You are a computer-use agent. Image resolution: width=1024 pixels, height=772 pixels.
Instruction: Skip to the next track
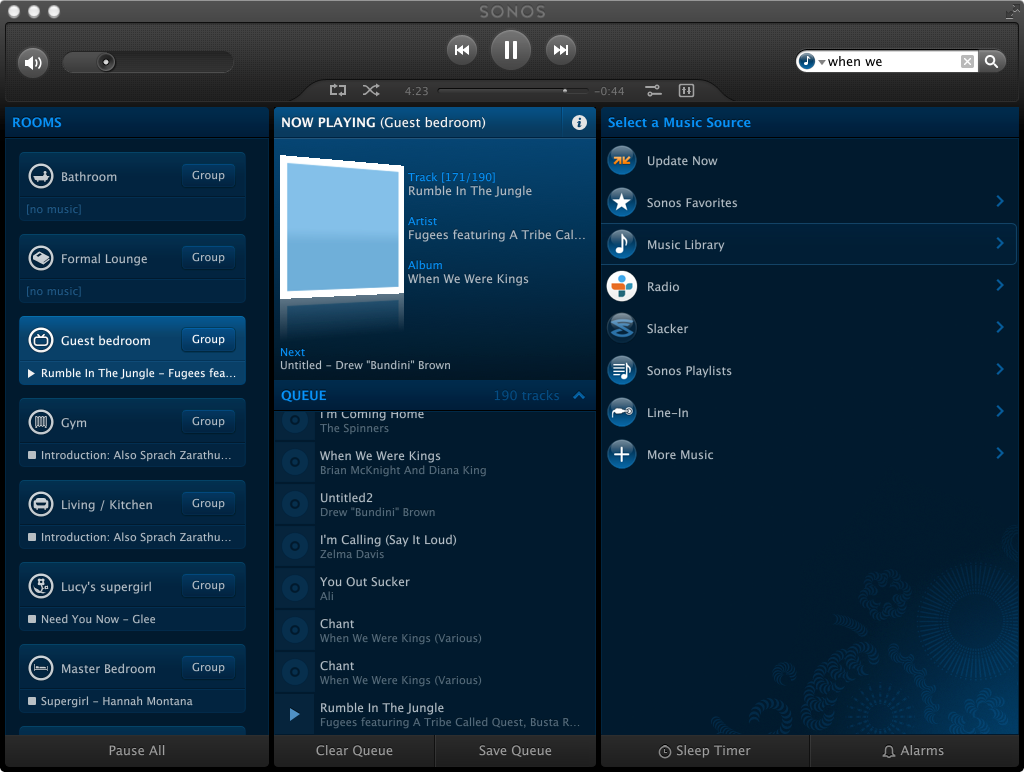tap(561, 50)
